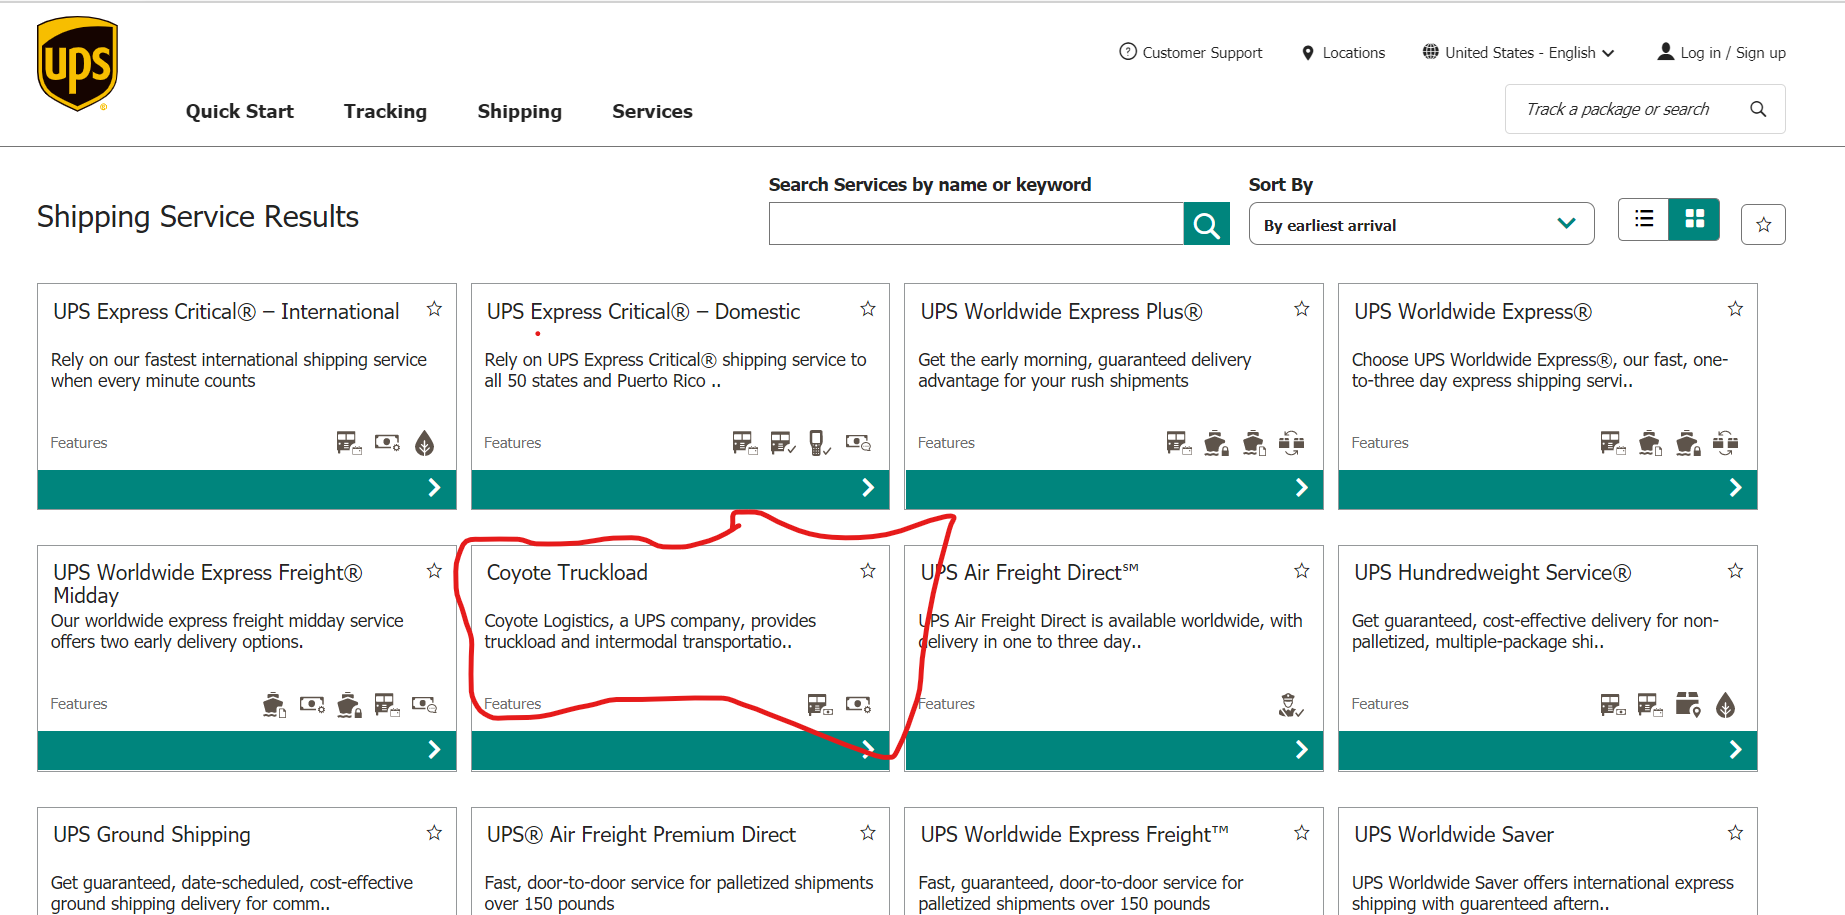Click leaf feature icon on Express Critical International
The height and width of the screenshot is (915, 1845).
click(x=425, y=443)
